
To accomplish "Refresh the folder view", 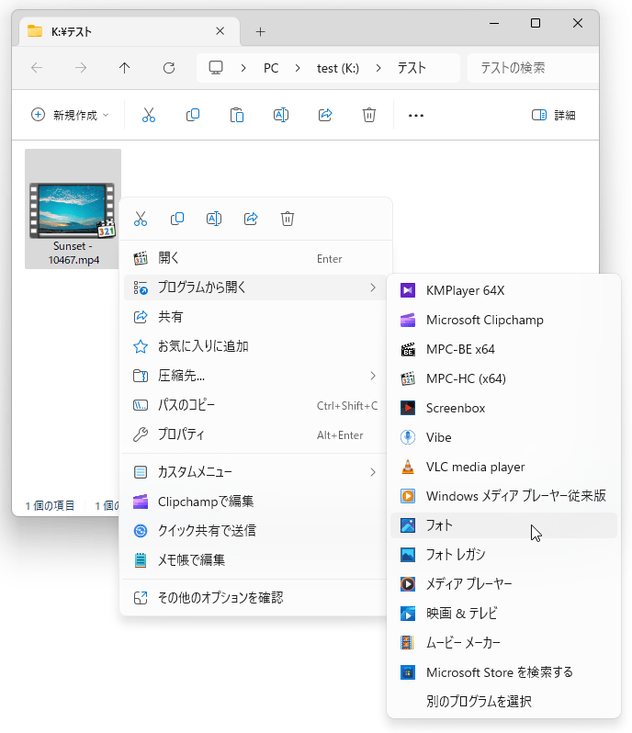I will tap(169, 68).
